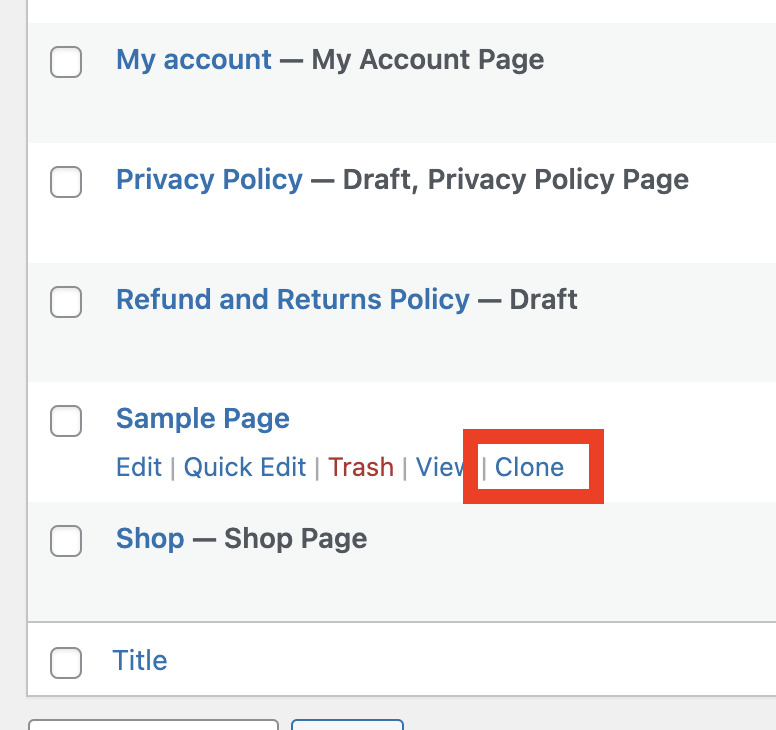The image size is (776, 730).
Task: Check the Refund and Returns Policy row
Action: 66,302
